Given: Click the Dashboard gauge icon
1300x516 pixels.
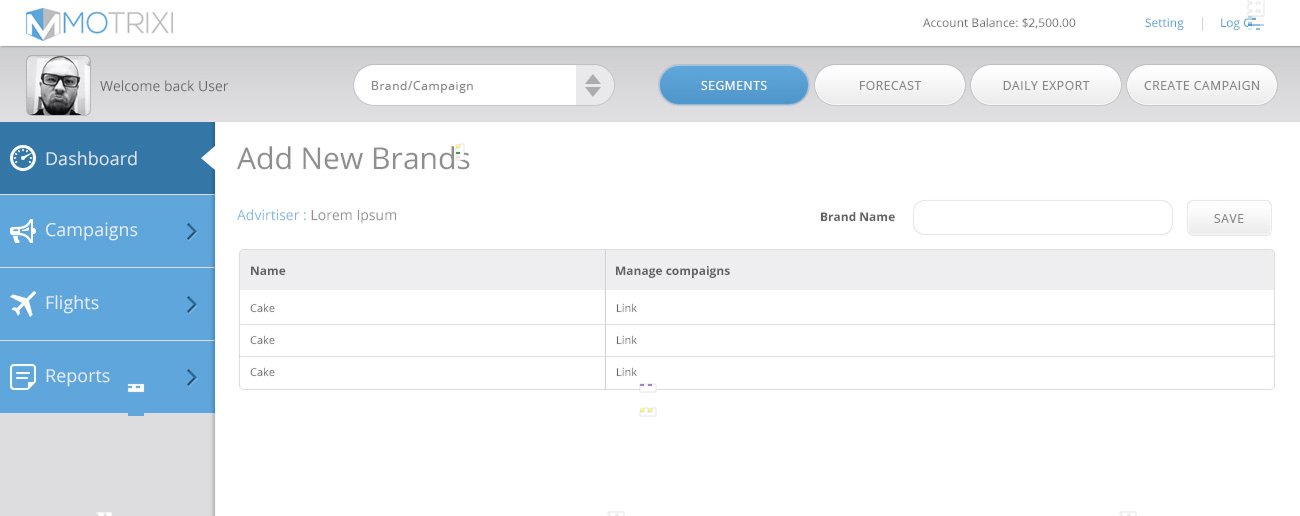Looking at the screenshot, I should [23, 158].
